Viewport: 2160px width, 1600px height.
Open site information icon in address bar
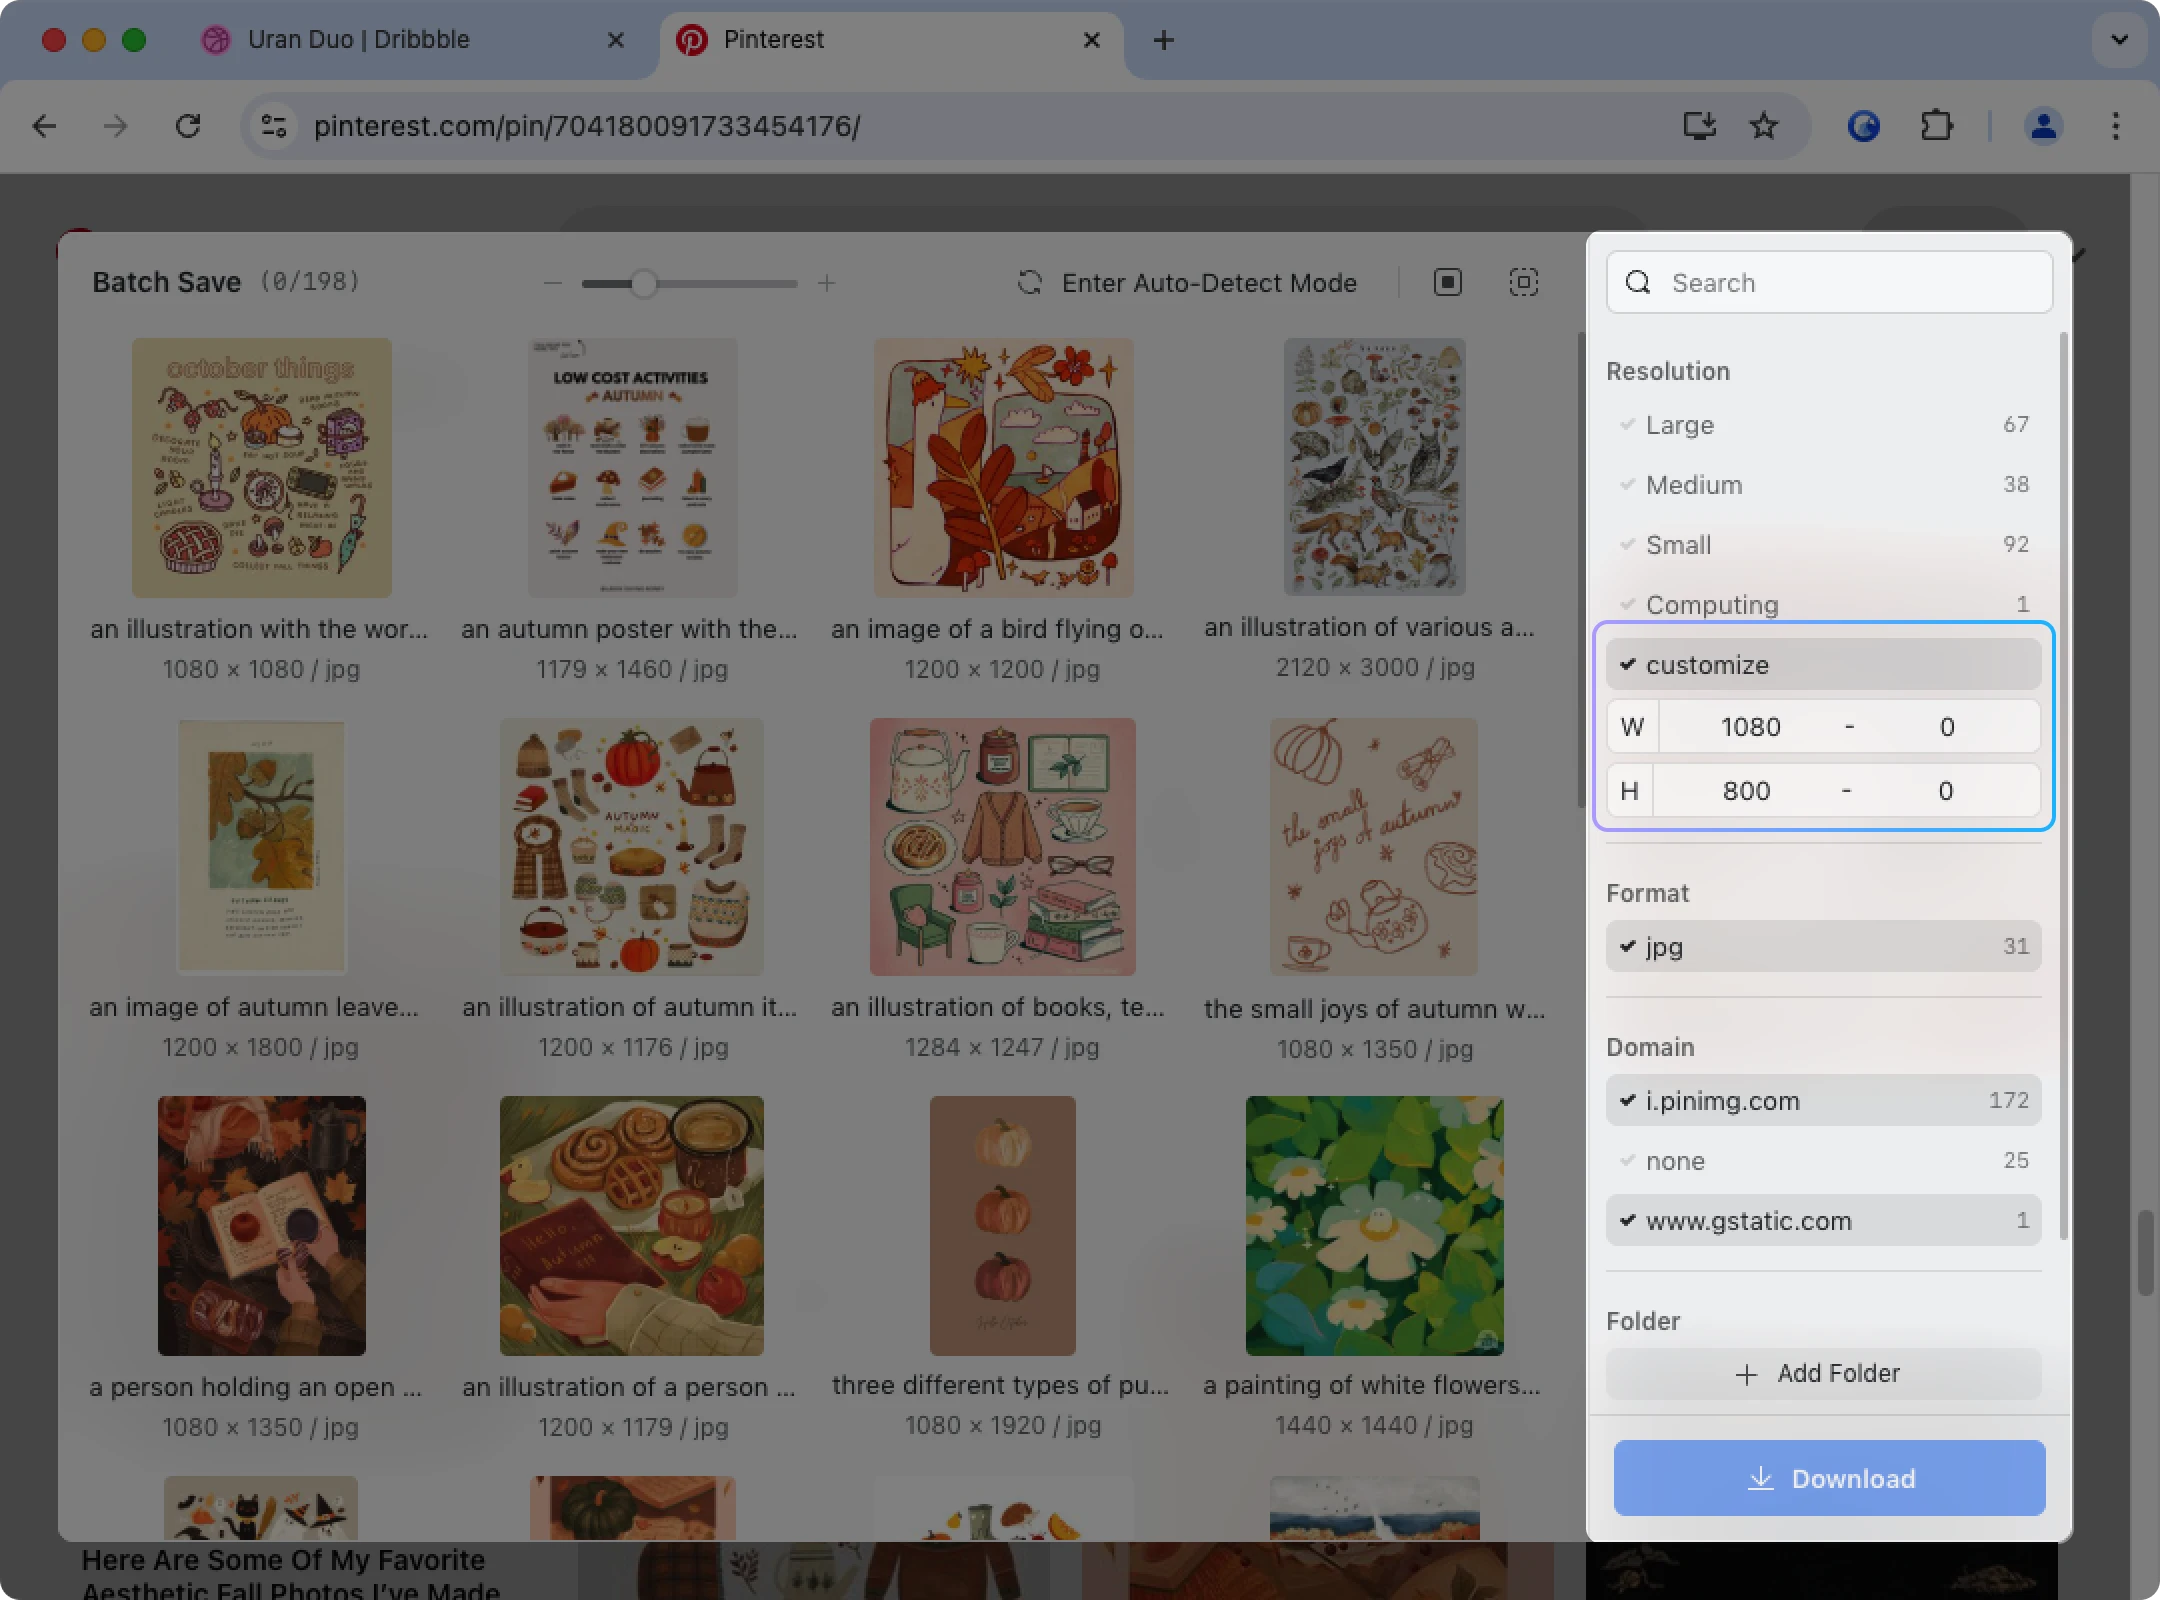[274, 126]
